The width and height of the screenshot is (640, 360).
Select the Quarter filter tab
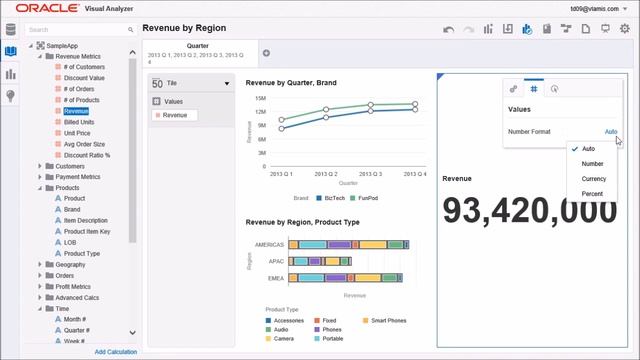coord(200,53)
